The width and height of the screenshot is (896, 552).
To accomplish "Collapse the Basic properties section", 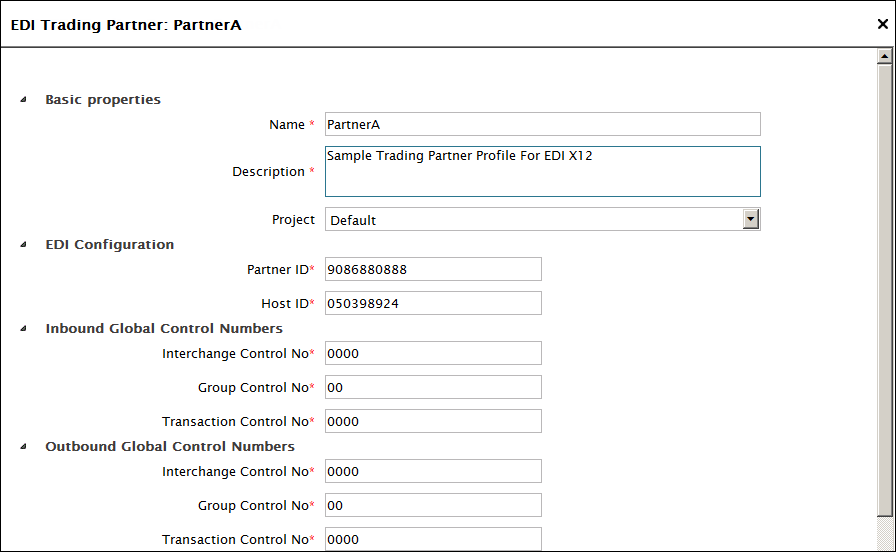I will [23, 100].
